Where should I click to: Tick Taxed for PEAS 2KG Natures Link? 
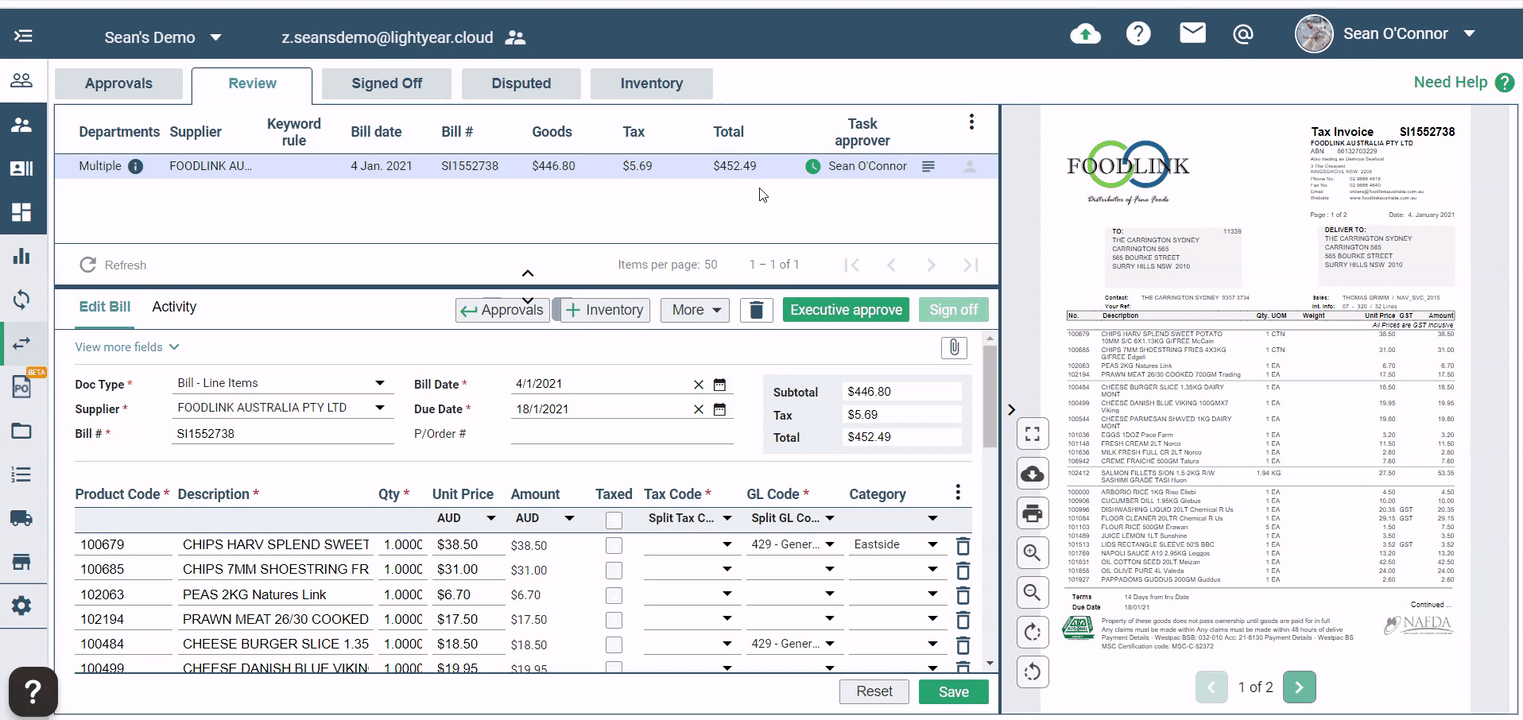614,595
